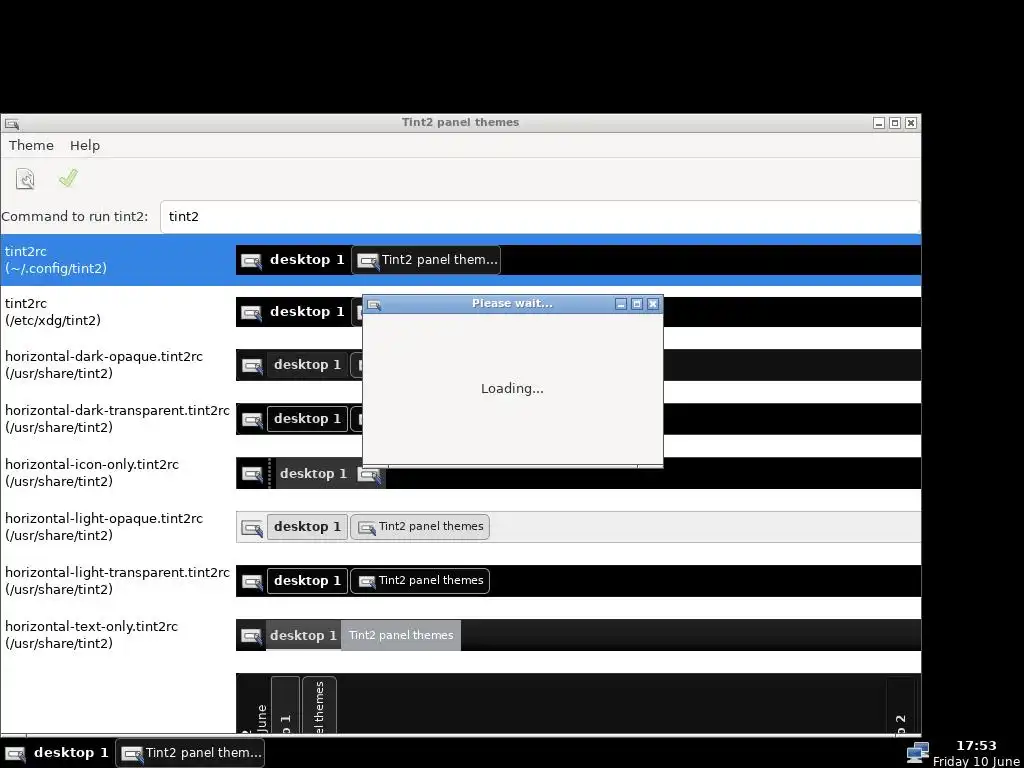The height and width of the screenshot is (768, 1024).
Task: Click preview of ~/.config/tint2 theme panel
Action: 578,260
